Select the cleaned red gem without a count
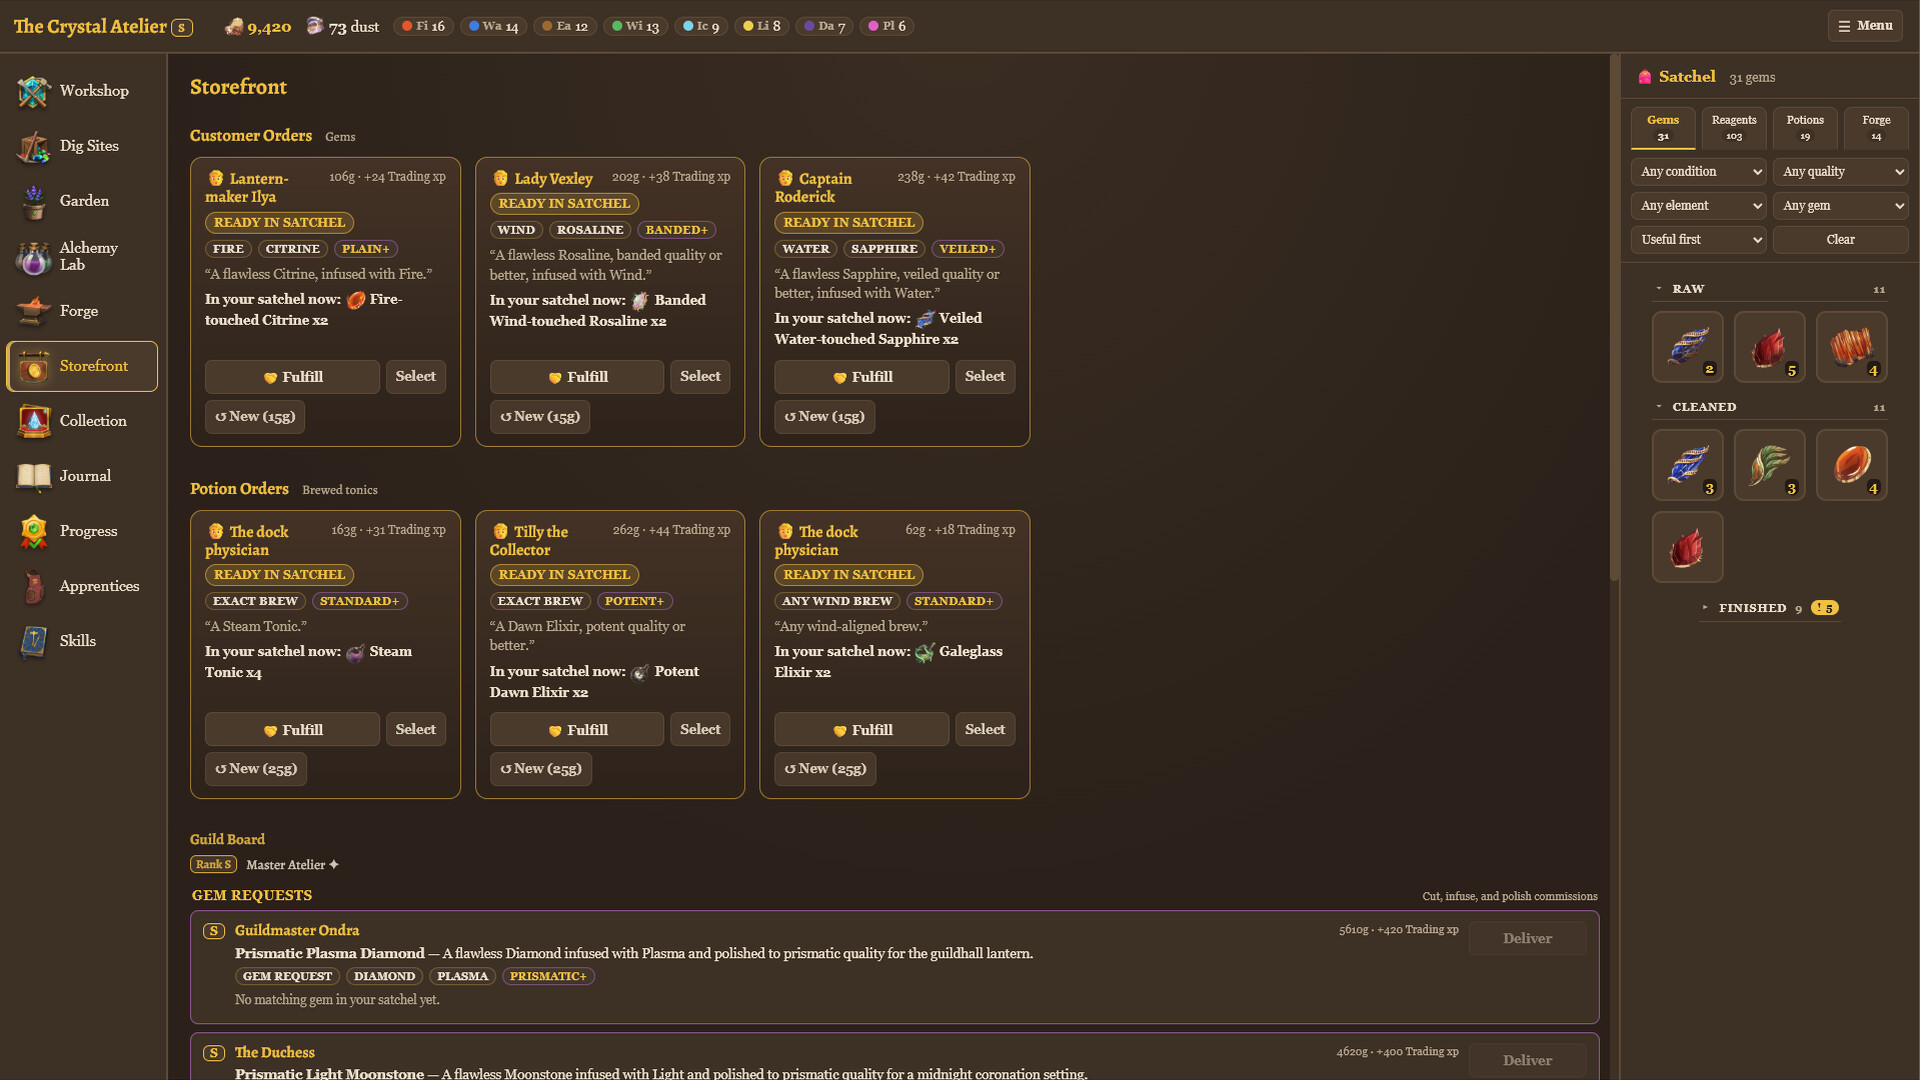 click(1687, 547)
